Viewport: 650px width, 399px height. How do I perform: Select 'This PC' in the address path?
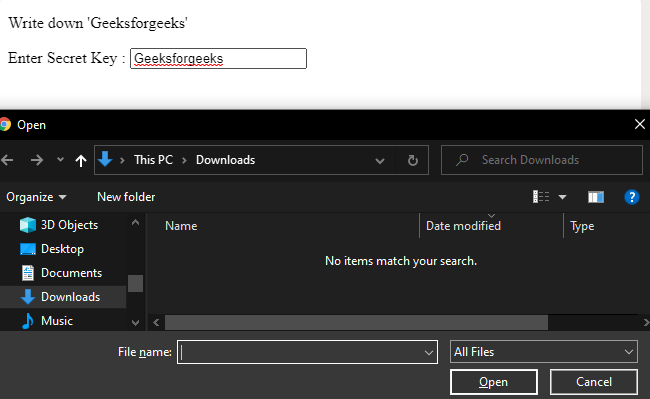click(153, 160)
